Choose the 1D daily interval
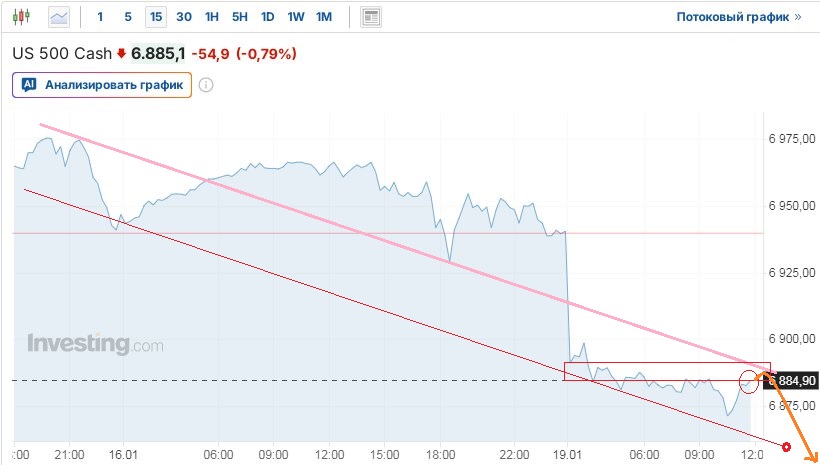 click(x=268, y=17)
